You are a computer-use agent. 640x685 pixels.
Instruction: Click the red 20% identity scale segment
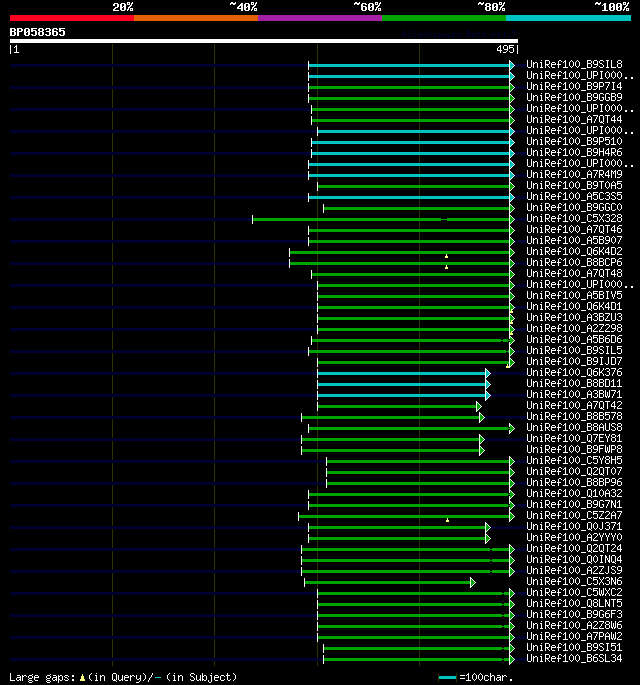click(72, 18)
